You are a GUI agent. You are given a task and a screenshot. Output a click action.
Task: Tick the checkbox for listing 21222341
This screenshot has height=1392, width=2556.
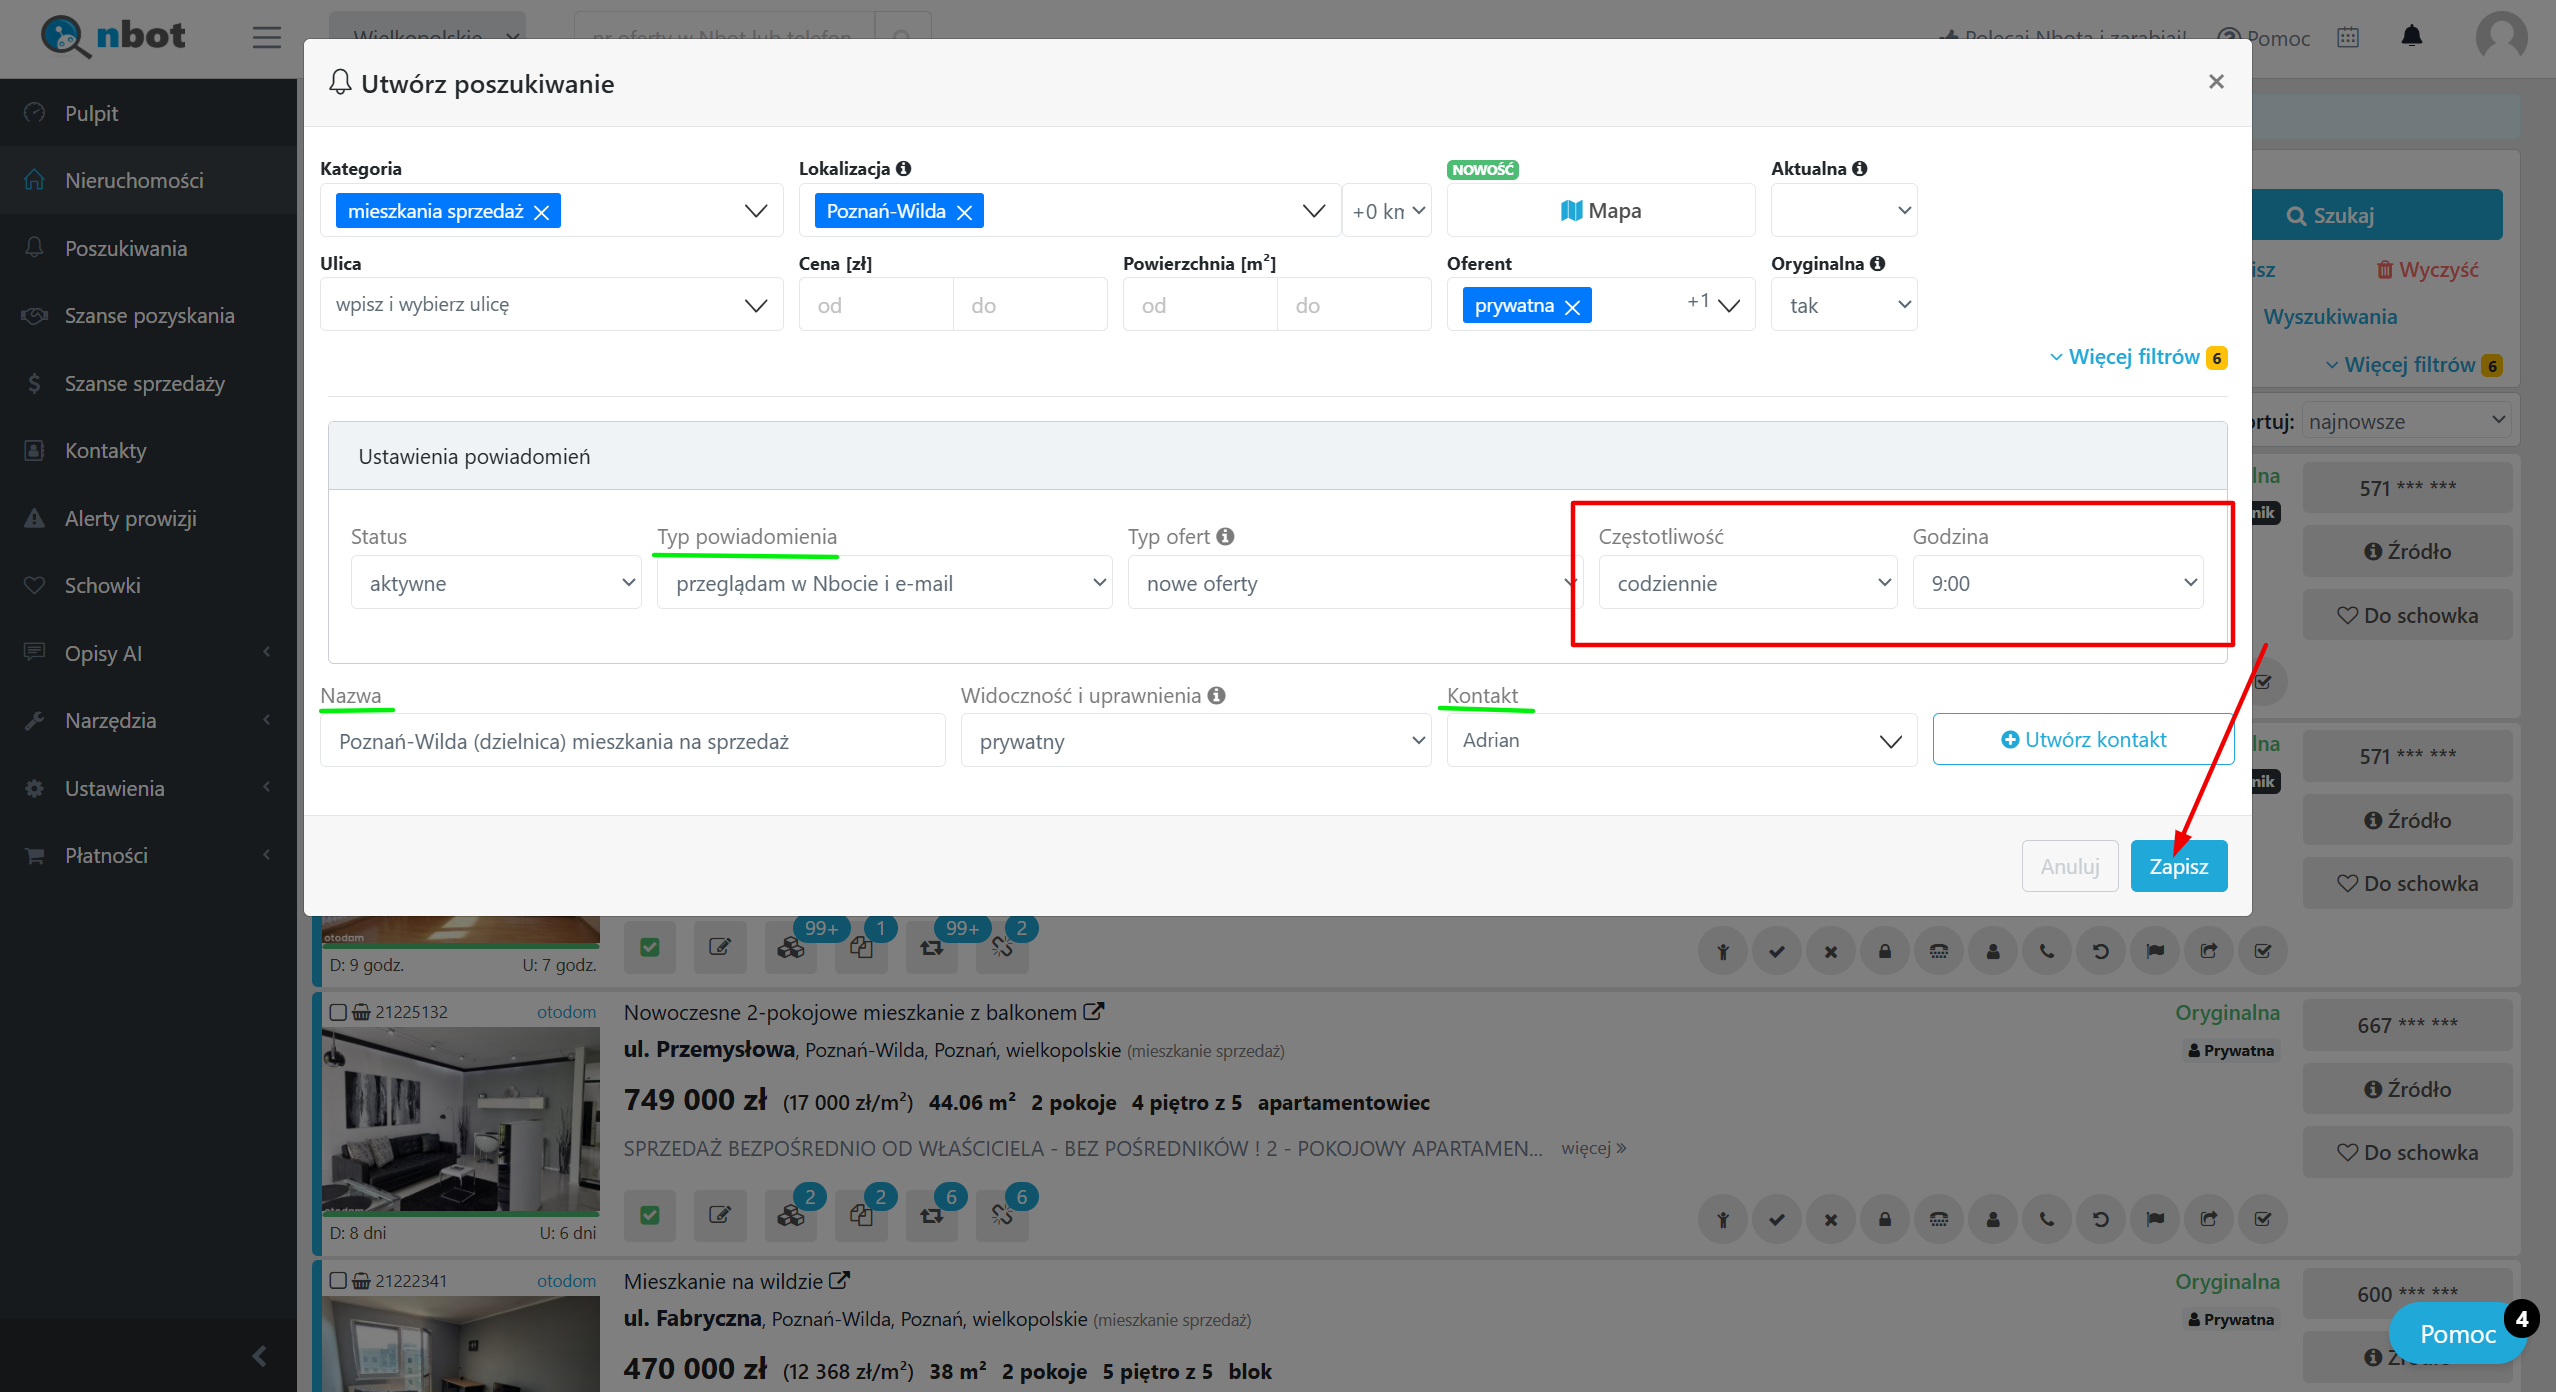click(338, 1281)
